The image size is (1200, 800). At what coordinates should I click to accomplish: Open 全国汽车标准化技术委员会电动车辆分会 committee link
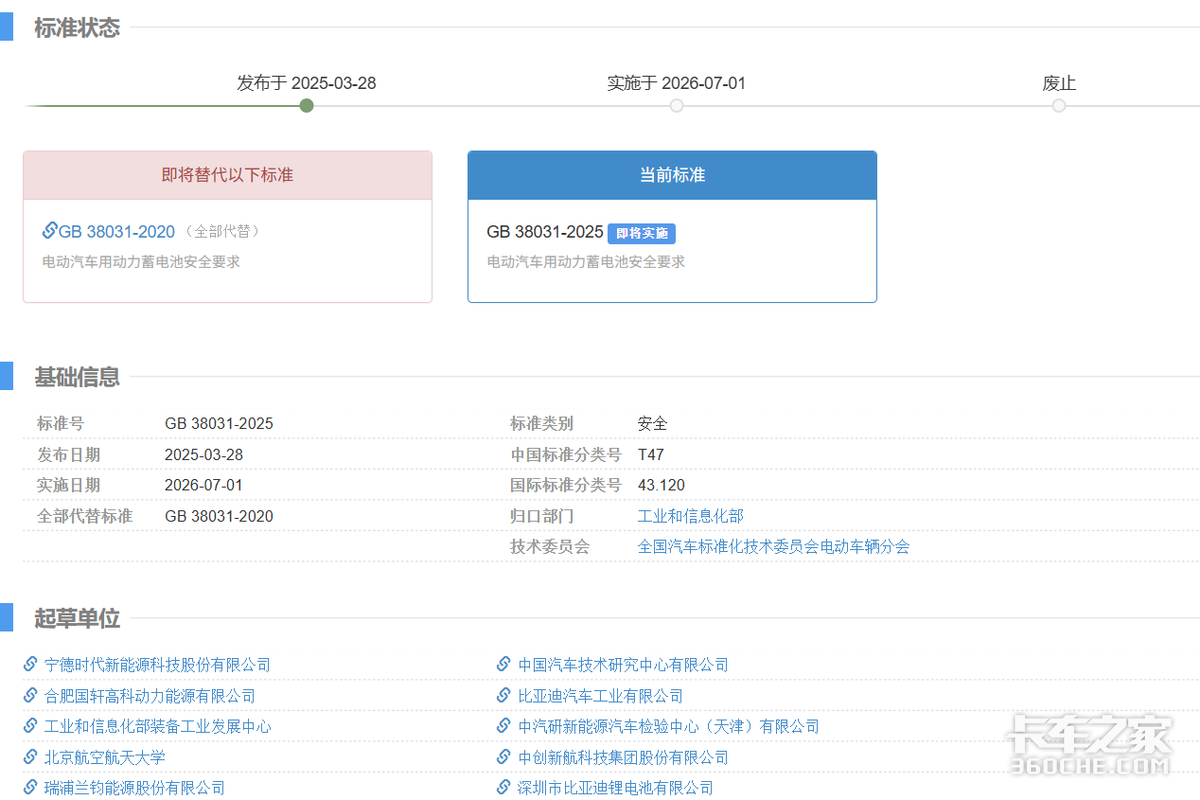(x=773, y=547)
